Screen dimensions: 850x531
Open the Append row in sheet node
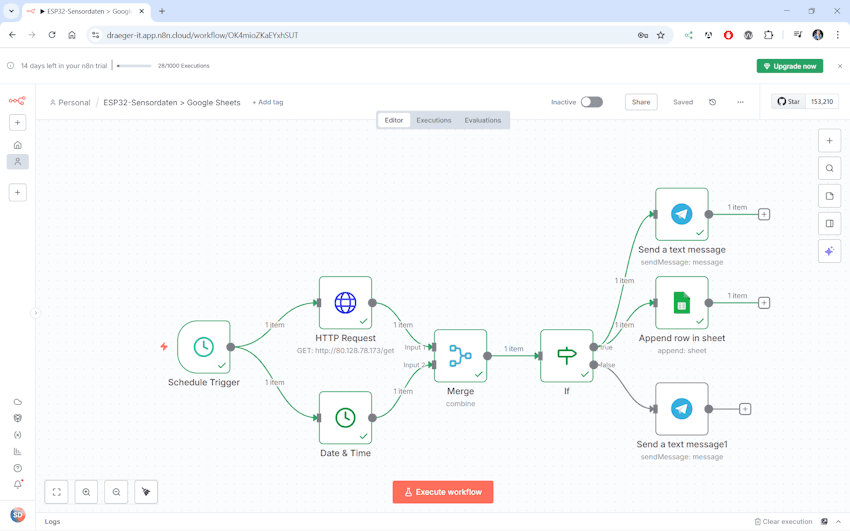tap(681, 302)
